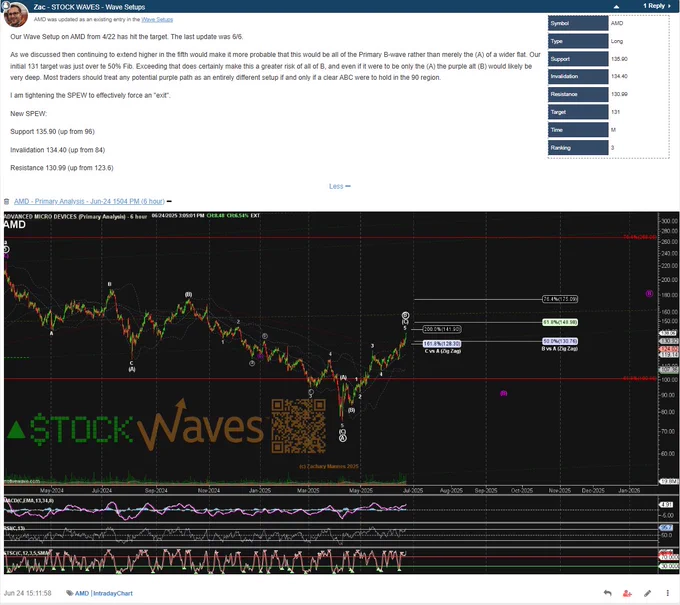
Task: Open Zac's profile avatar picture
Action: click(16, 14)
